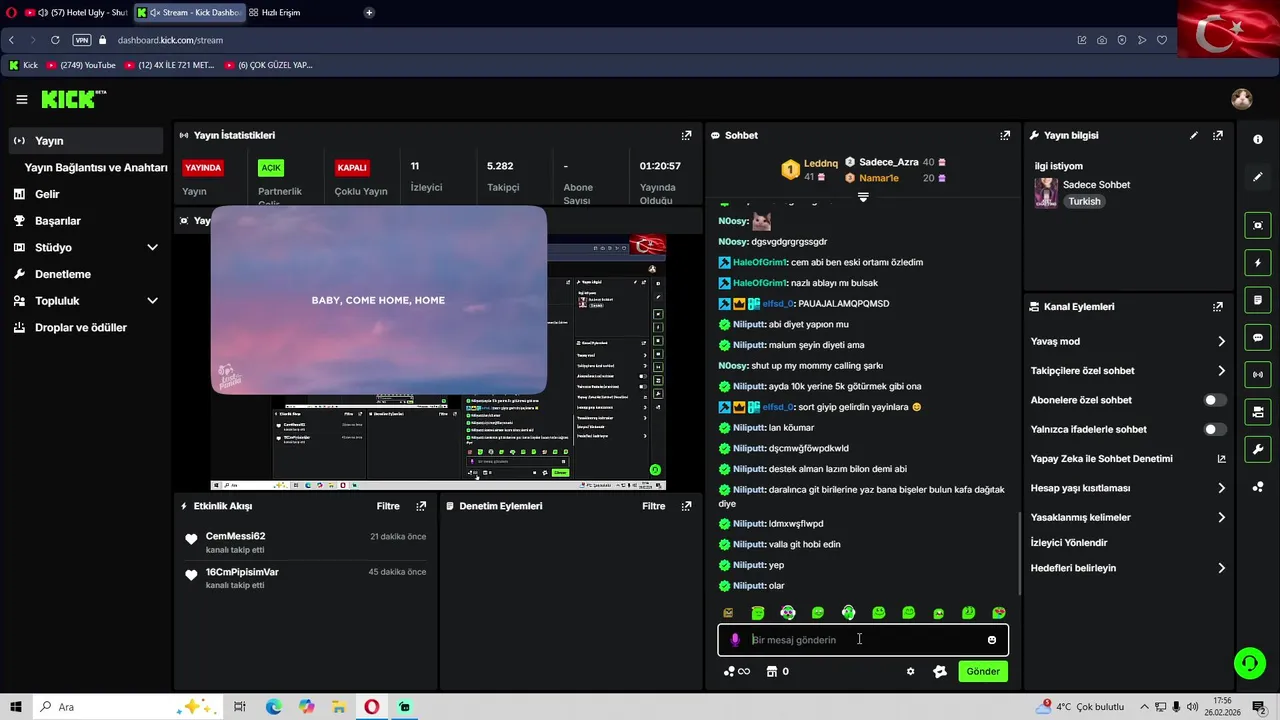Click the three-dots icon below sidebar wrench
The image size is (1280, 720).
[x=1258, y=487]
